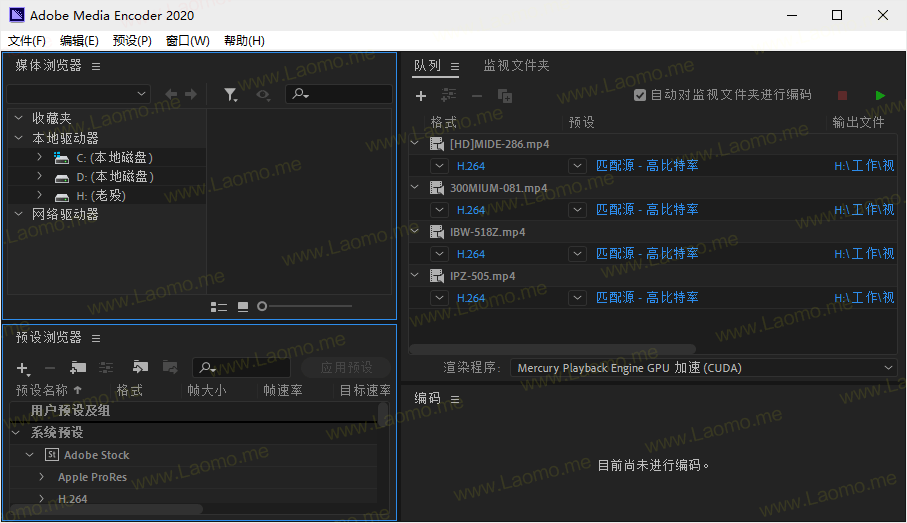Open format dropdown for [HD]MIDE-286.mp4

click(440, 166)
